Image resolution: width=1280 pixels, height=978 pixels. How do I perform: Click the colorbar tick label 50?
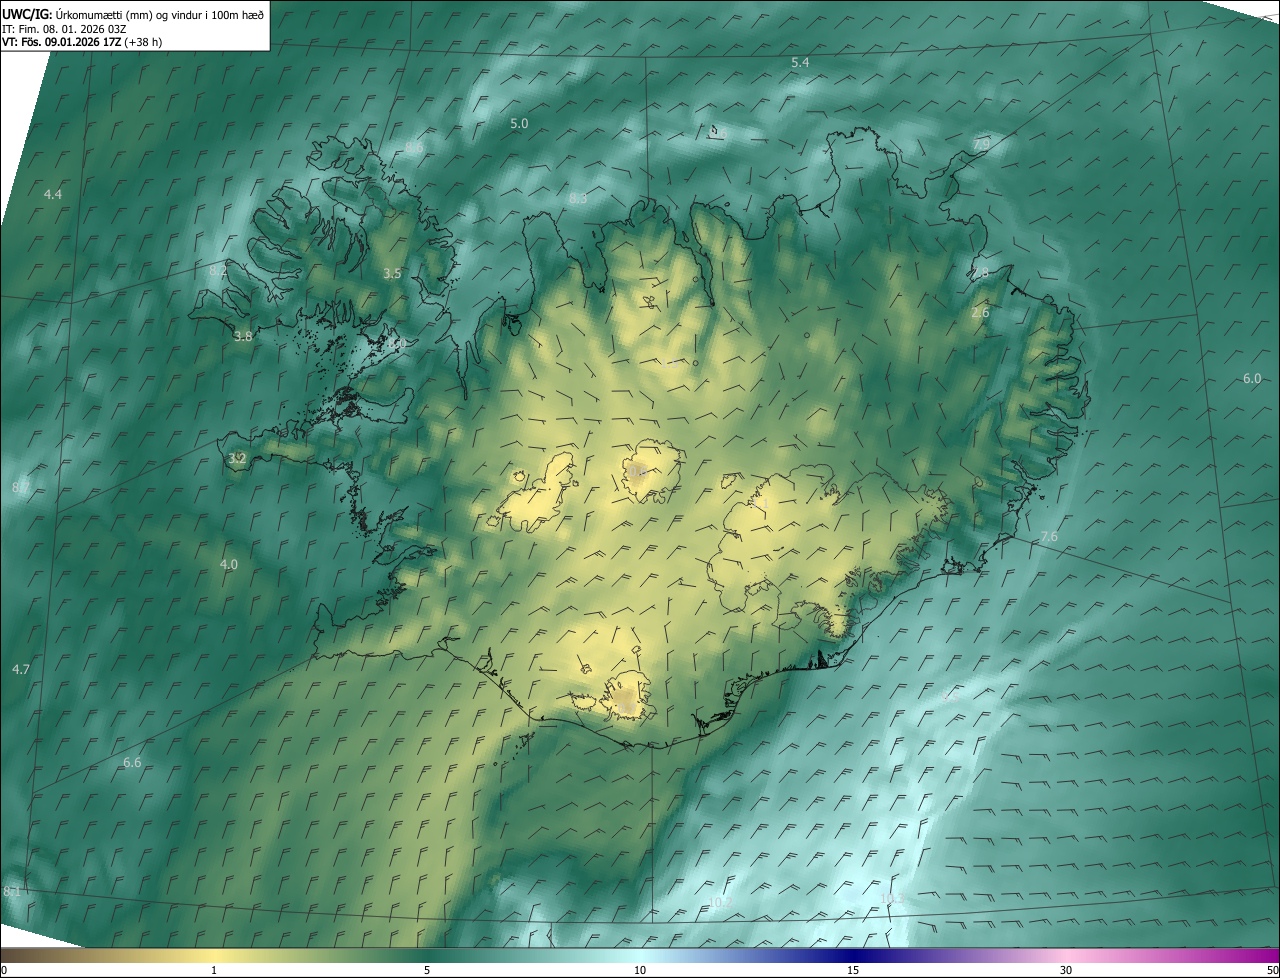[x=1272, y=970]
